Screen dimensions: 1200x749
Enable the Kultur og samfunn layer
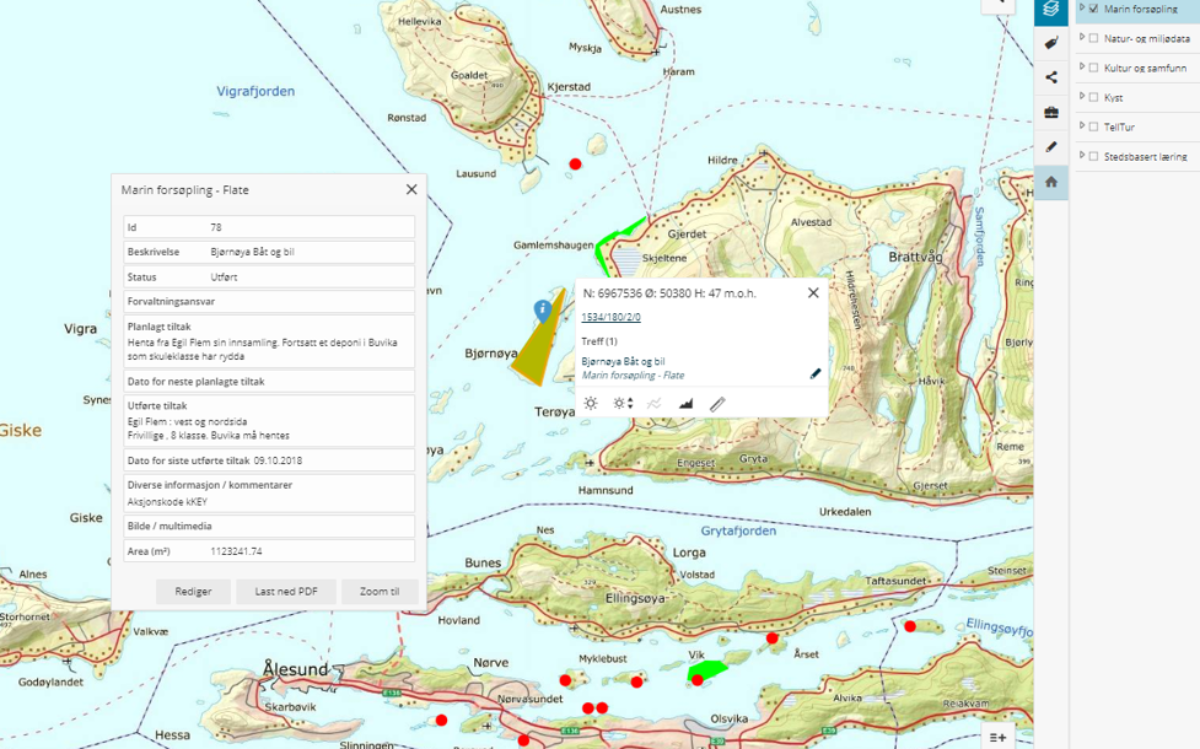1094,68
